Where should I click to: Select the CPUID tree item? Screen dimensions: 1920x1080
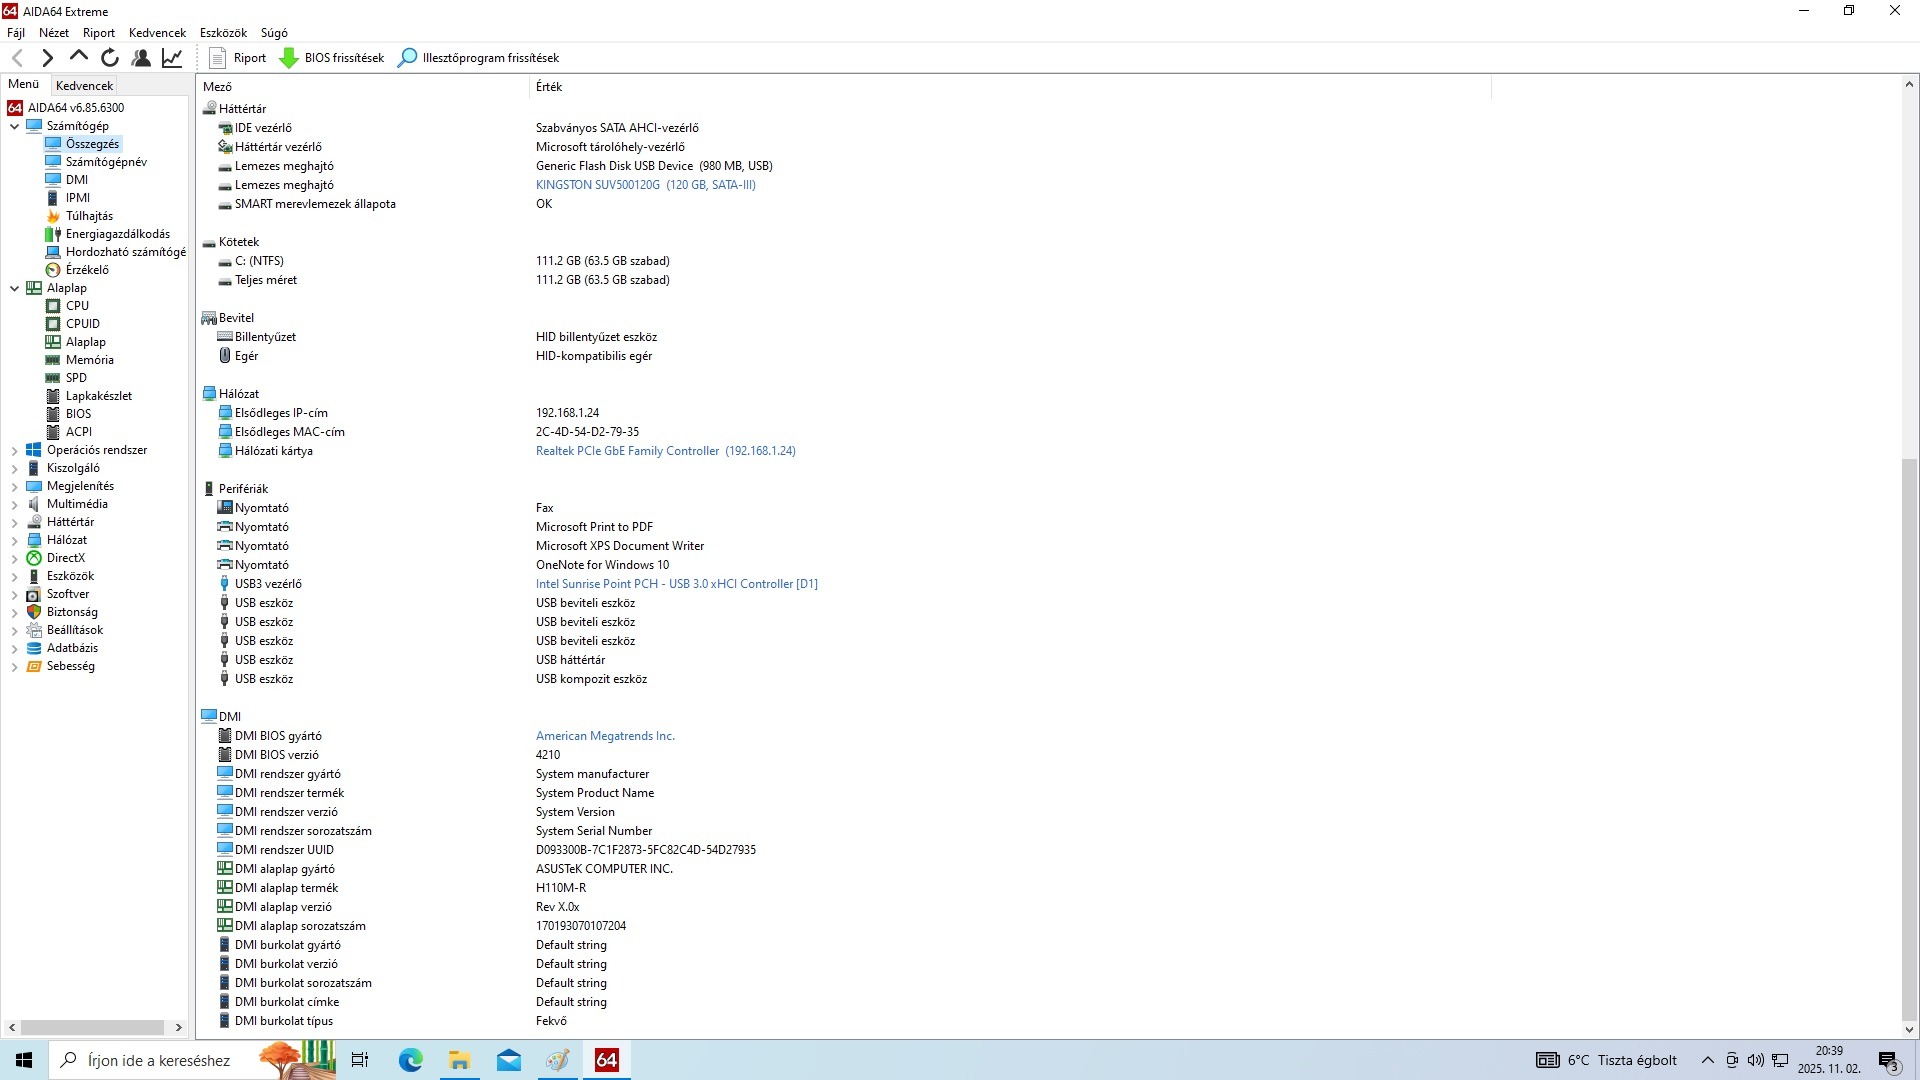(82, 324)
